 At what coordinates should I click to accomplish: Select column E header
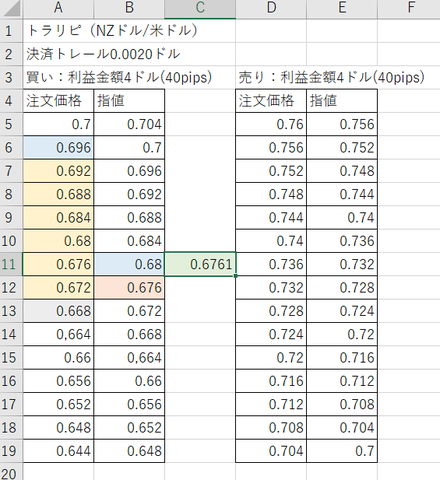coord(342,9)
